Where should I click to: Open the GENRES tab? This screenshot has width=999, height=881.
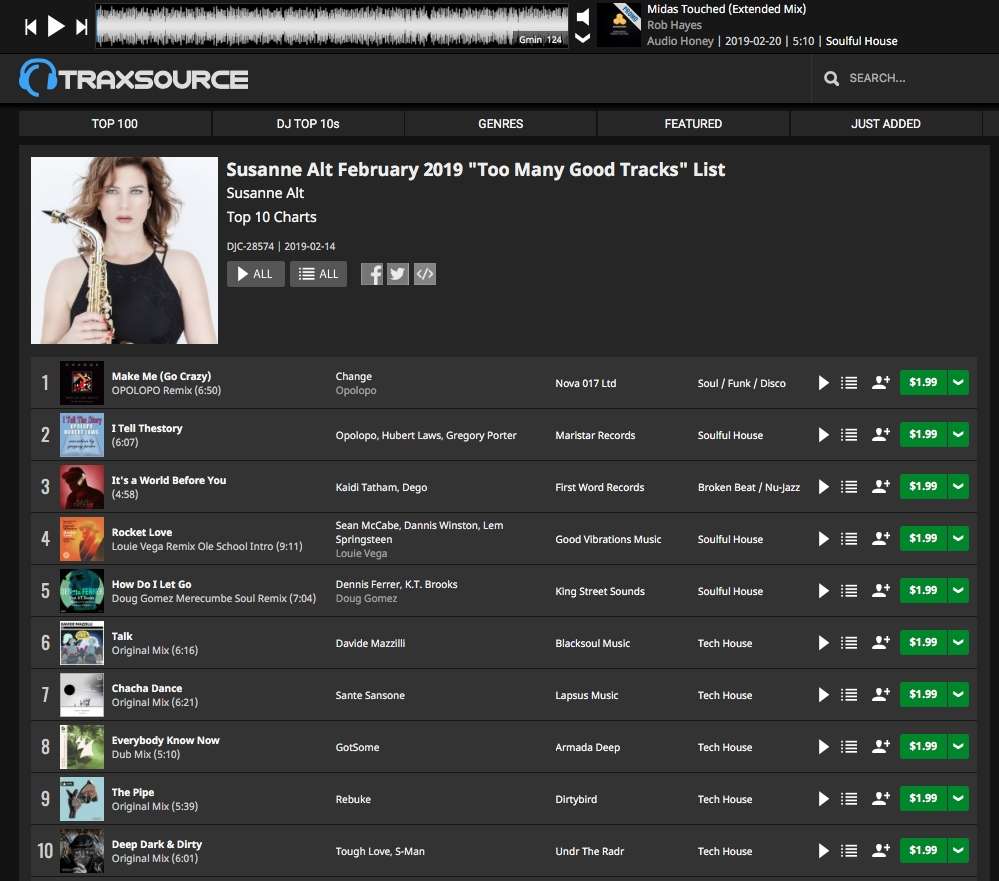tap(501, 124)
